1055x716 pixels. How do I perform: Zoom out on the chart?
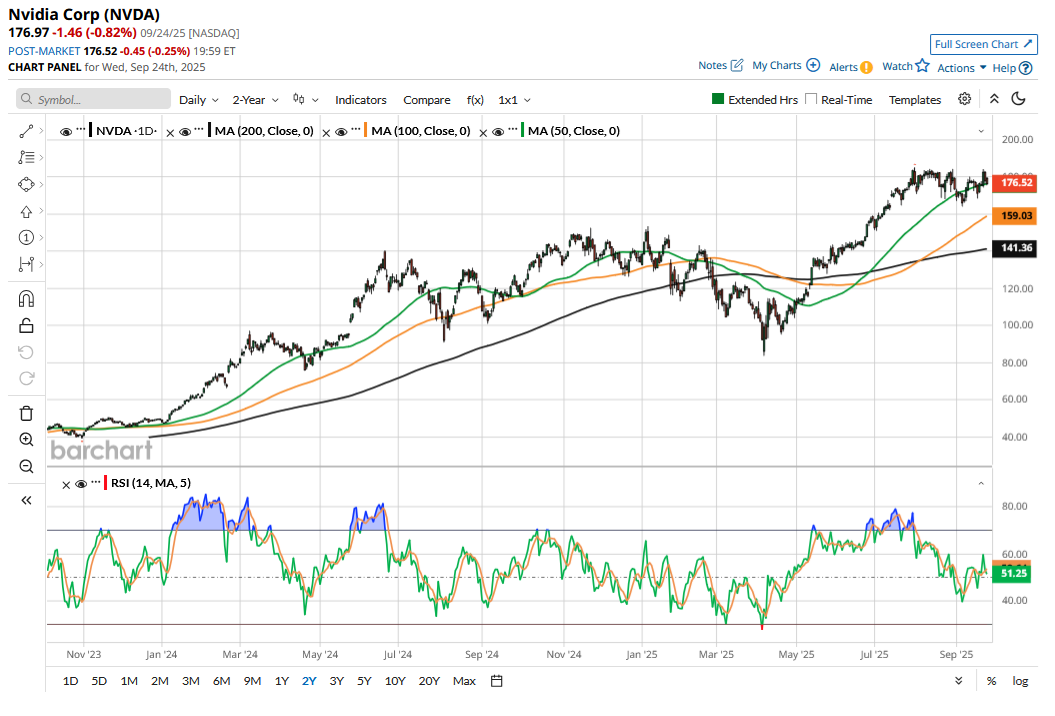pos(26,466)
